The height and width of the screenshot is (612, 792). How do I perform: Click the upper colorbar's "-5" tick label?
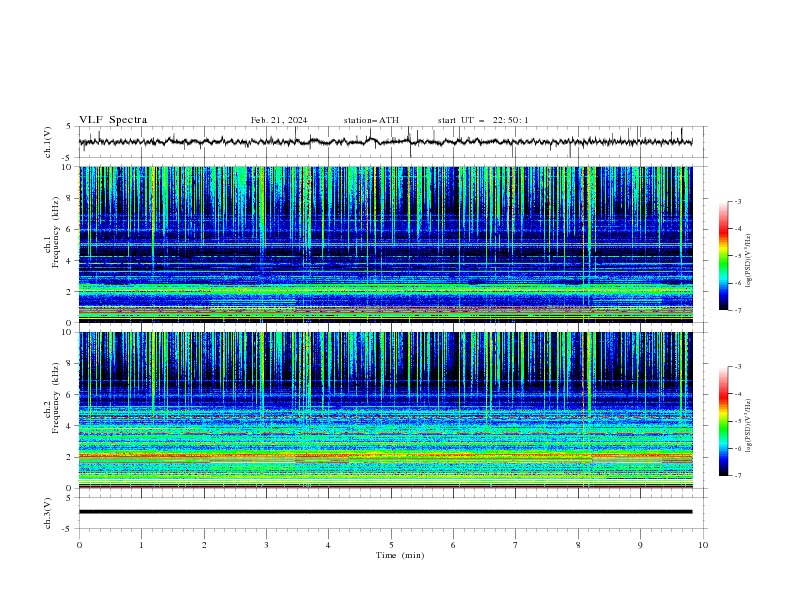[x=738, y=256]
